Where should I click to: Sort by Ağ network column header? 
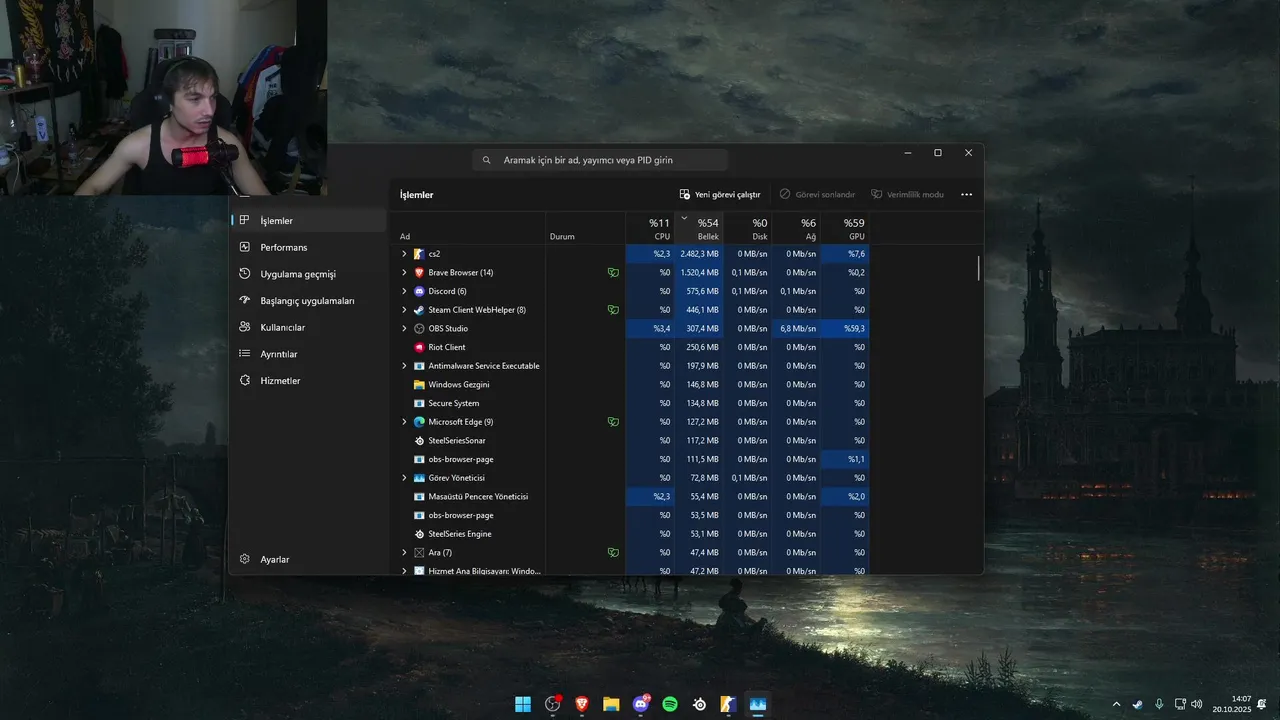(796, 228)
